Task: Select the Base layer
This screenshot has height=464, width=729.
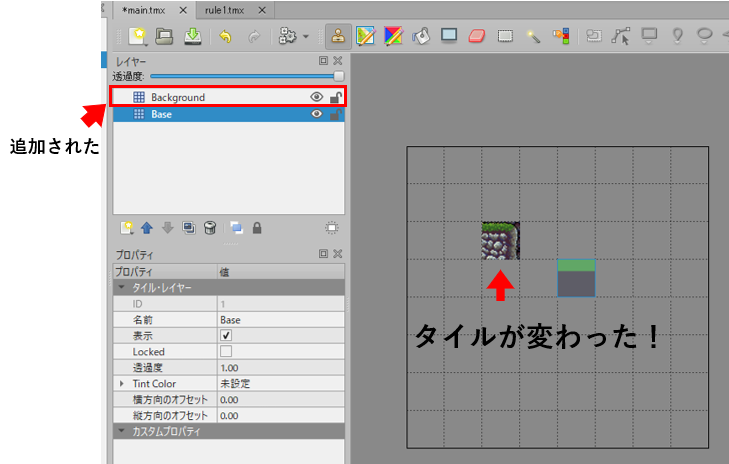Action: tap(229, 114)
